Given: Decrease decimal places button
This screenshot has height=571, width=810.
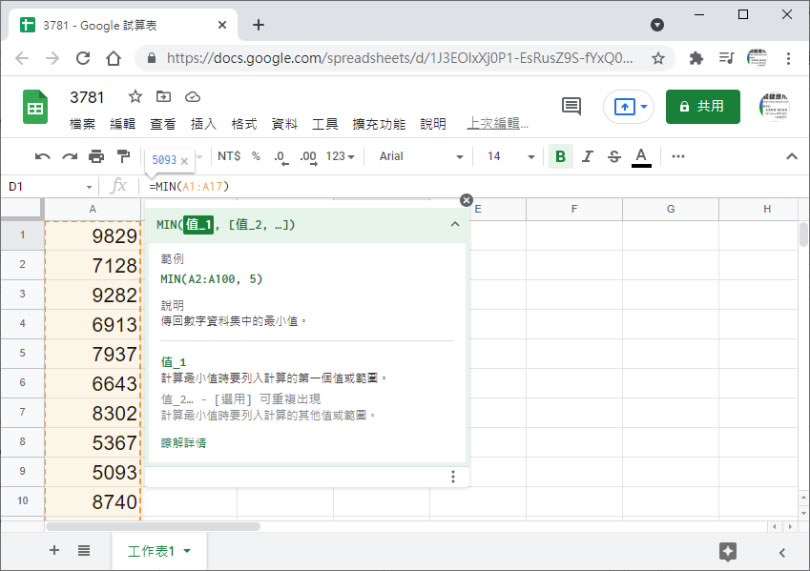Looking at the screenshot, I should (281, 157).
